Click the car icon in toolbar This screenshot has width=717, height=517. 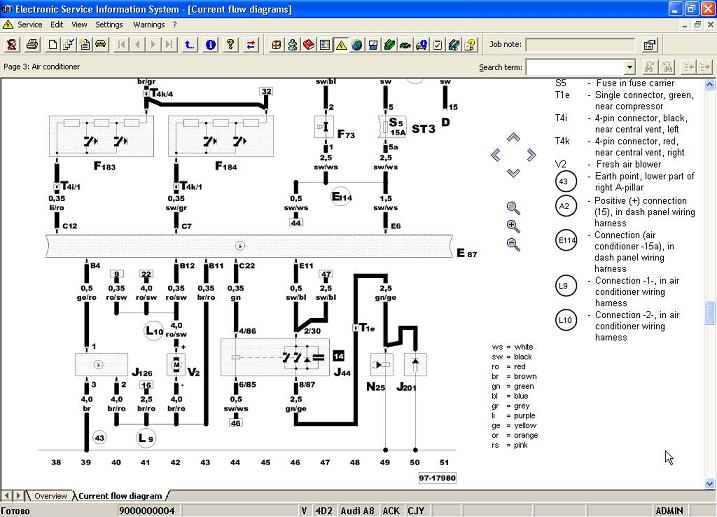tap(100, 45)
